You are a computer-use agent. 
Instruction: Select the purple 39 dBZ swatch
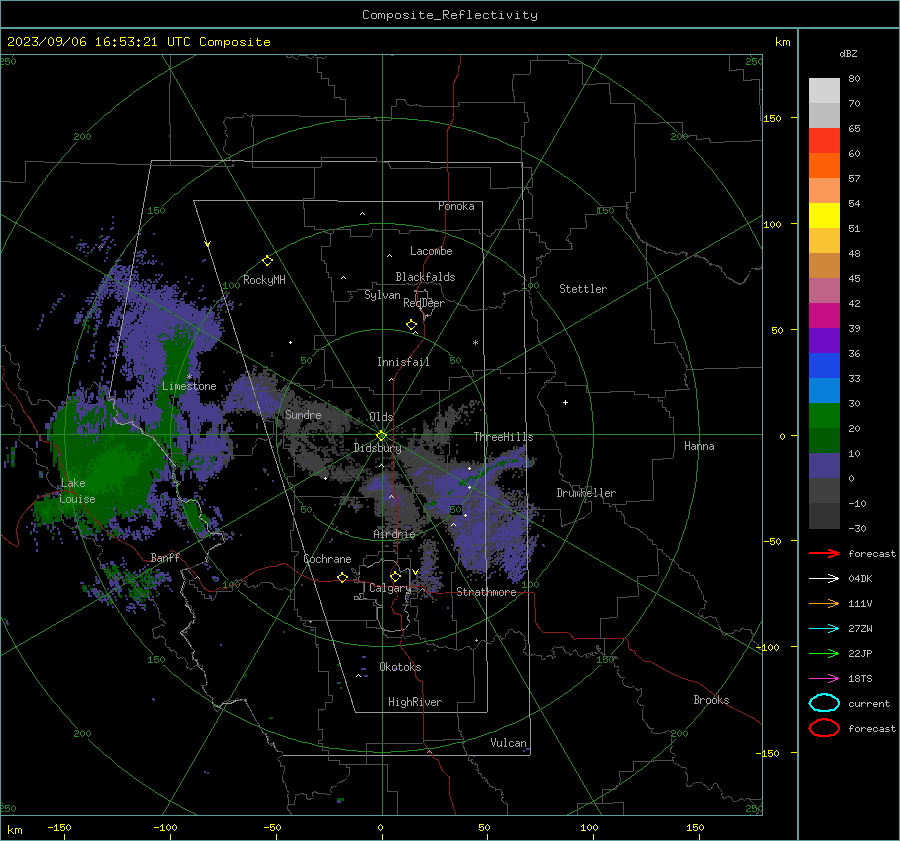(824, 340)
